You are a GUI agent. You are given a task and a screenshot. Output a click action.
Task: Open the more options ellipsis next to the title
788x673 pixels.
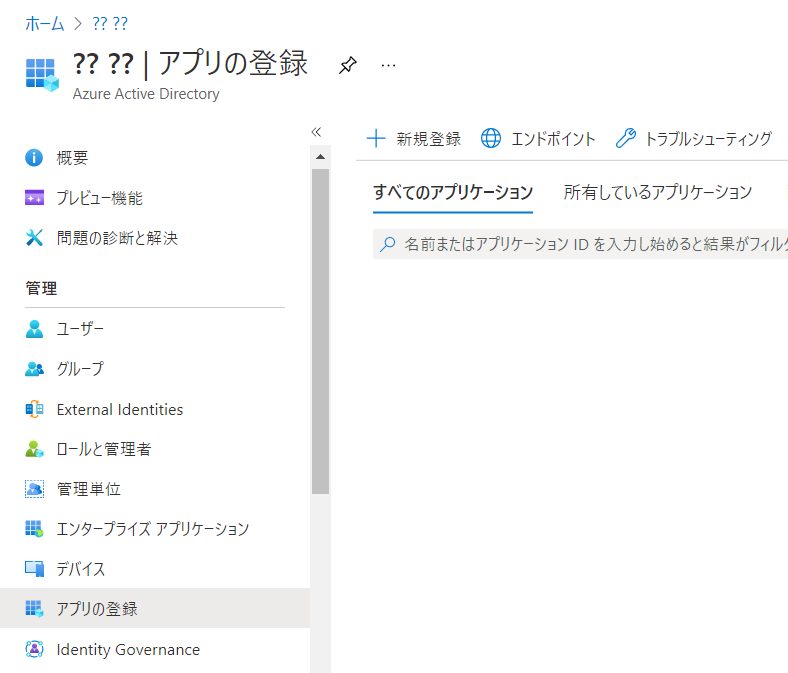pyautogui.click(x=388, y=65)
